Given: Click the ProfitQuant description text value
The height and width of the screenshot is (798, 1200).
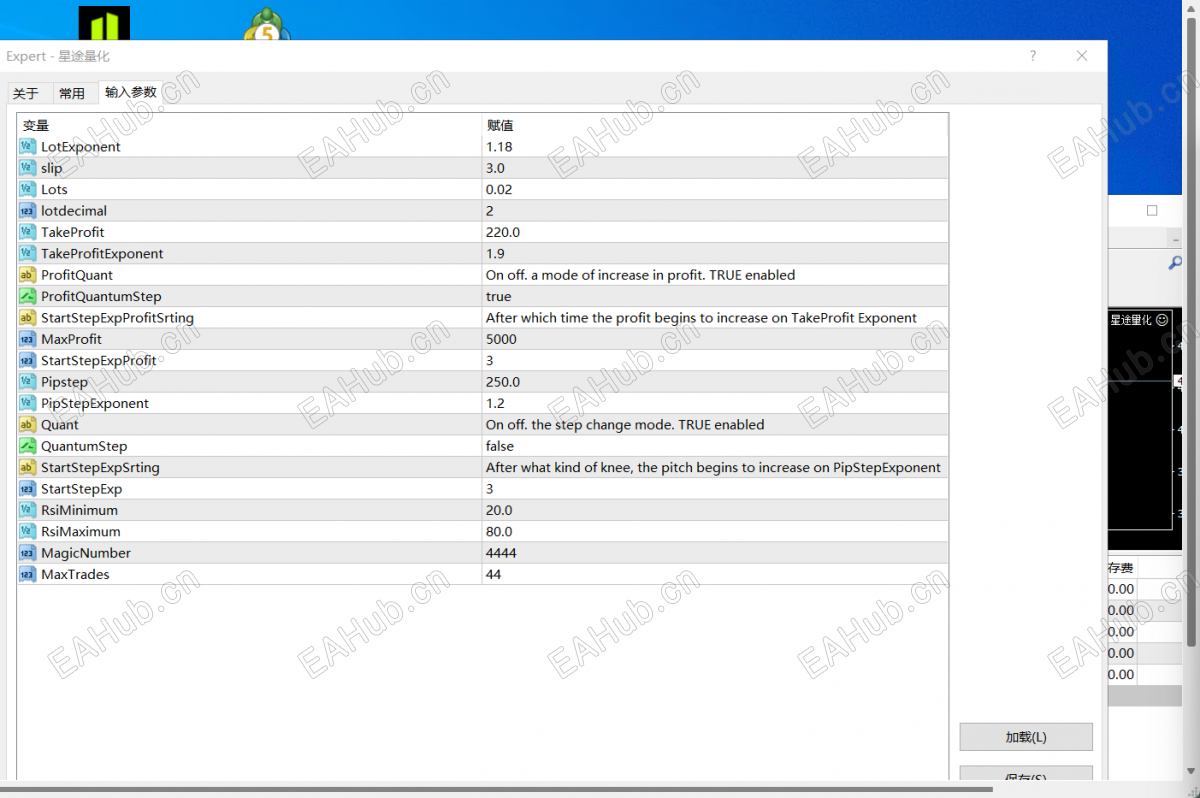Looking at the screenshot, I should point(640,275).
